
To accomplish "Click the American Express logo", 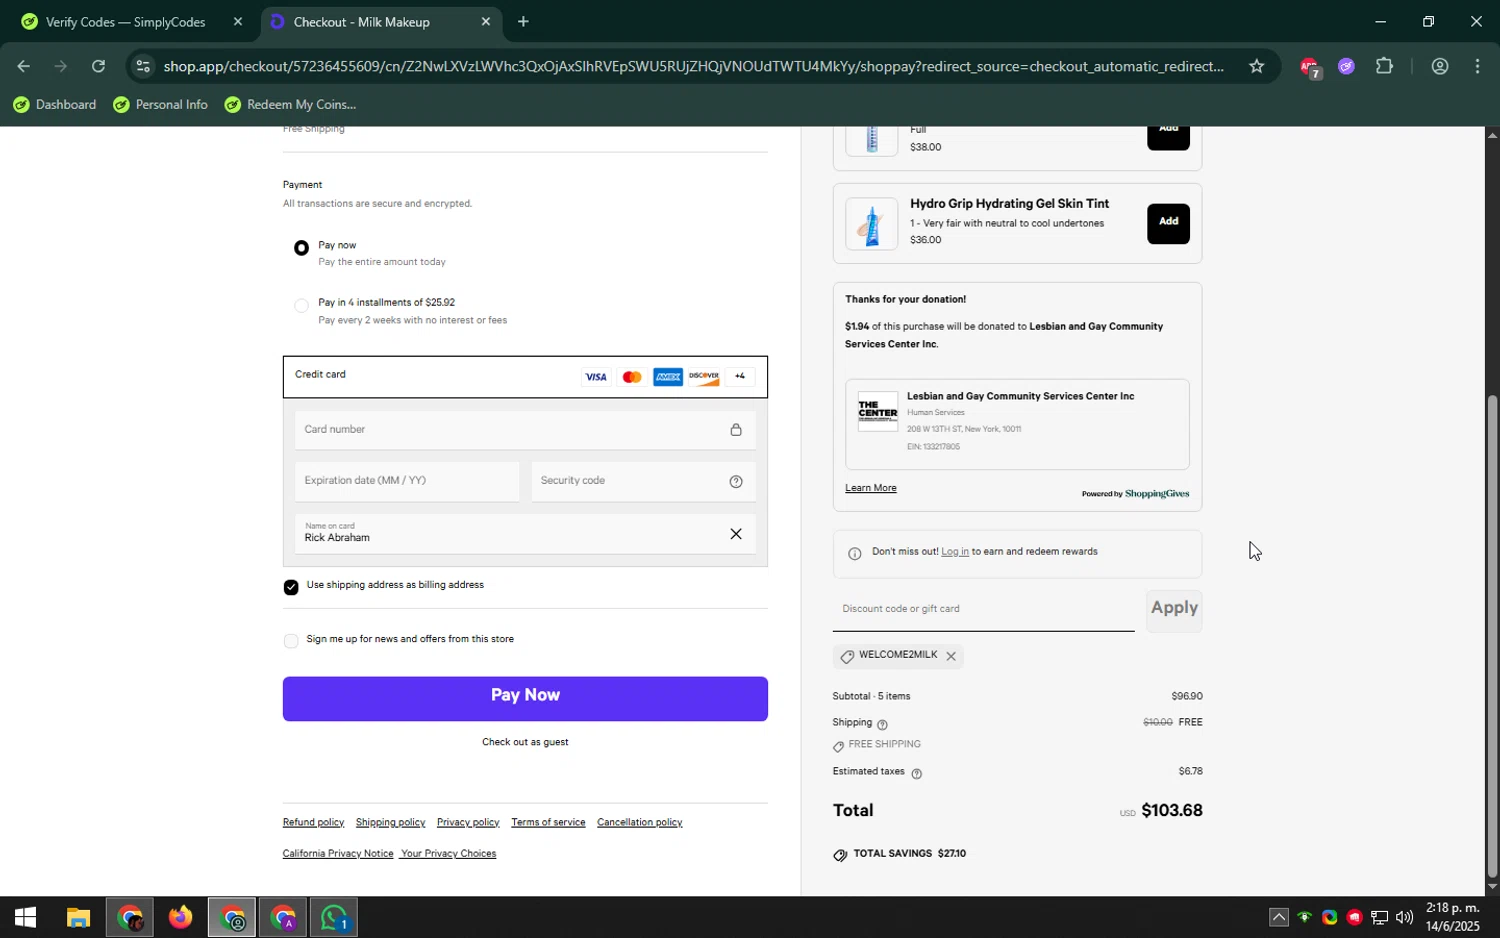I will (x=668, y=377).
